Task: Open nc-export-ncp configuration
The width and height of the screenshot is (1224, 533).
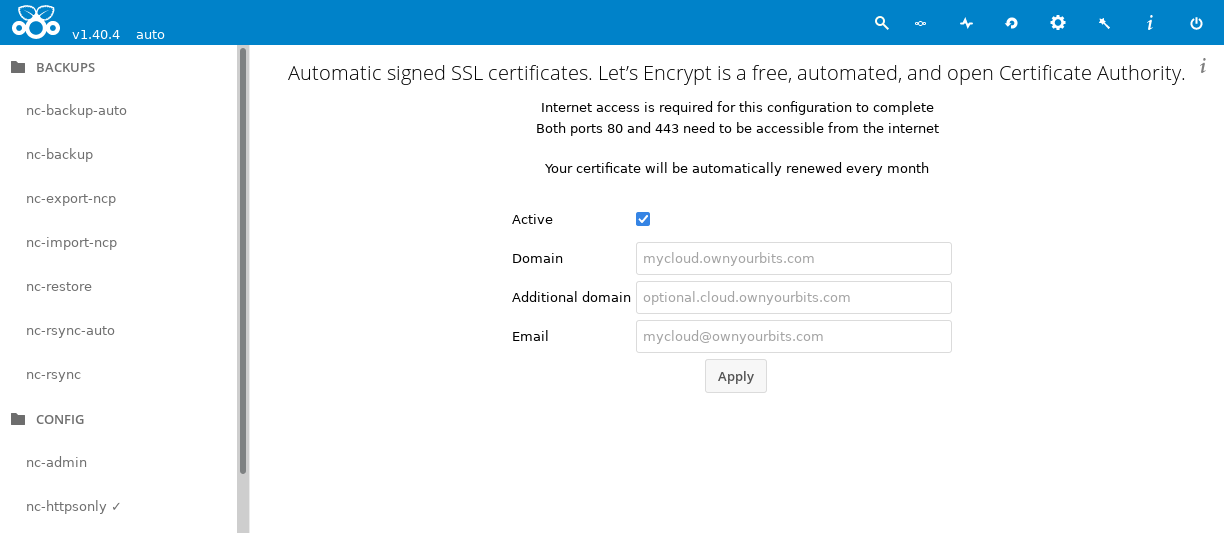Action: pyautogui.click(x=71, y=198)
